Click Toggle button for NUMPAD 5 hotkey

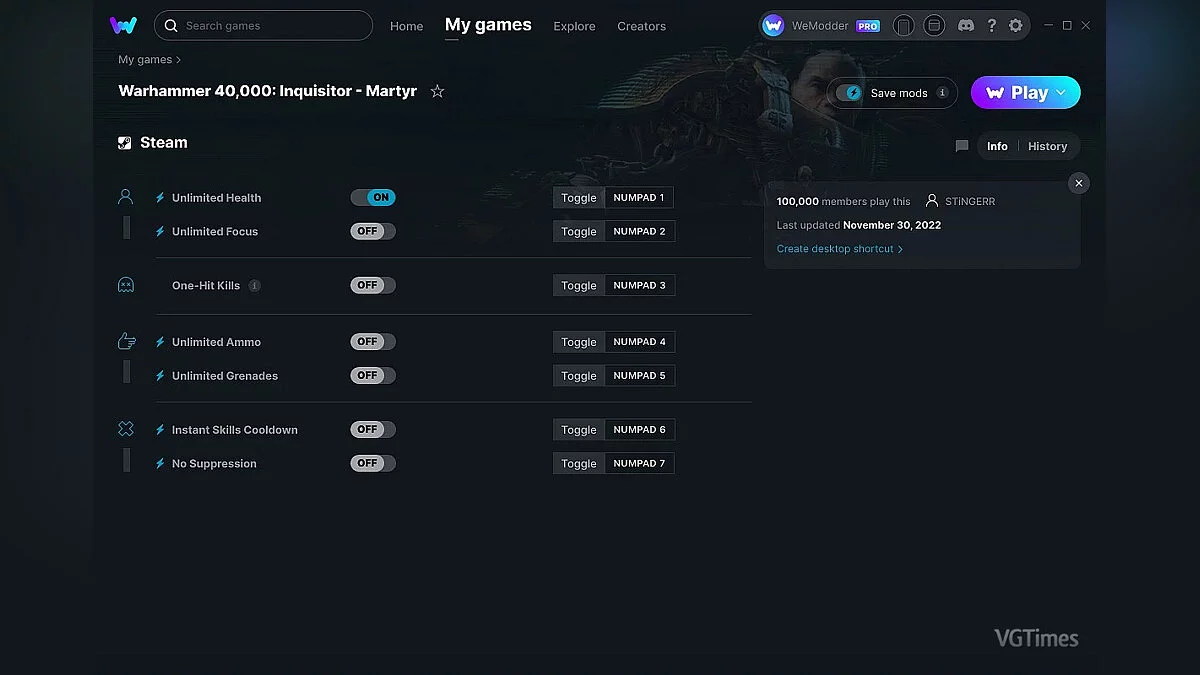pyautogui.click(x=578, y=376)
